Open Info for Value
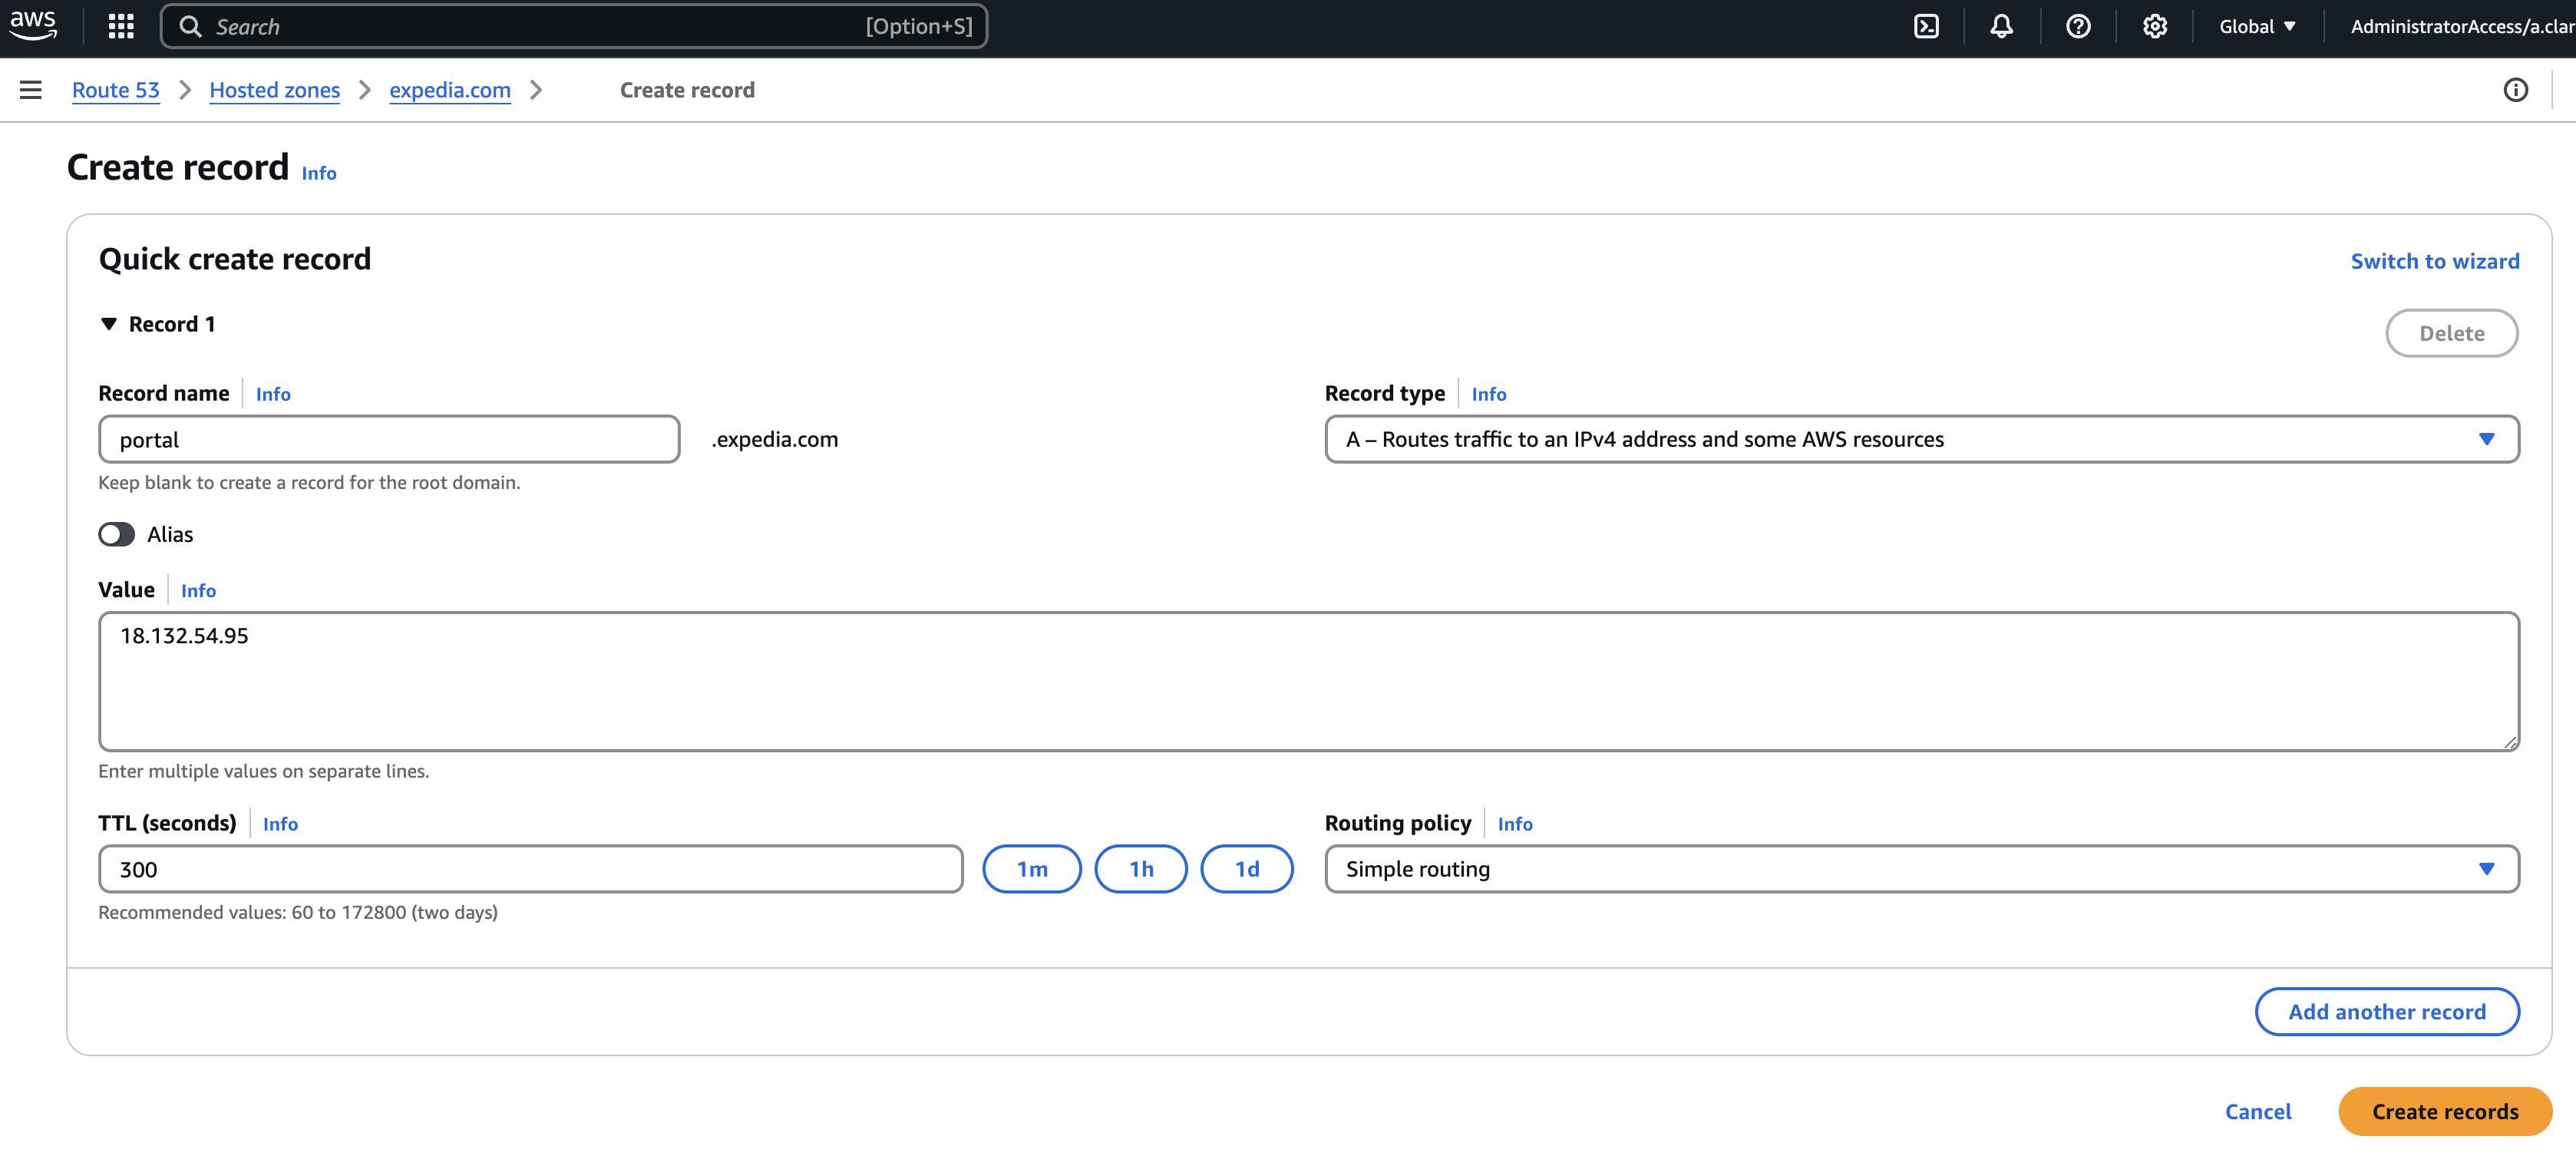Image resolution: width=2576 pixels, height=1156 pixels. click(x=198, y=591)
